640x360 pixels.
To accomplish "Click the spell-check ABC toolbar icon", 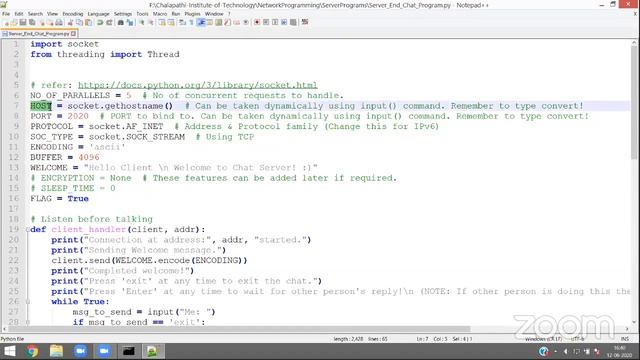I will point(304,22).
